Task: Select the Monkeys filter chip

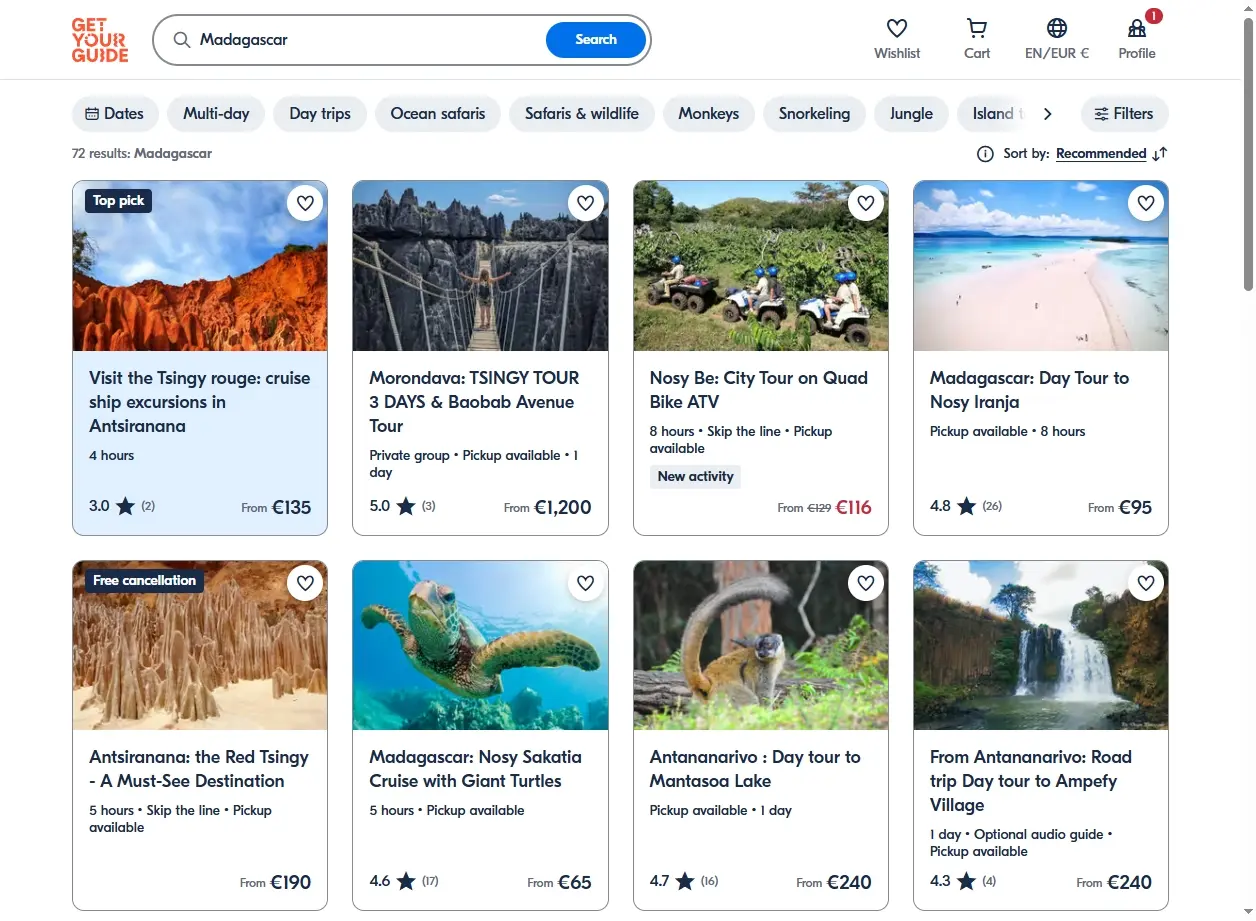Action: [708, 114]
